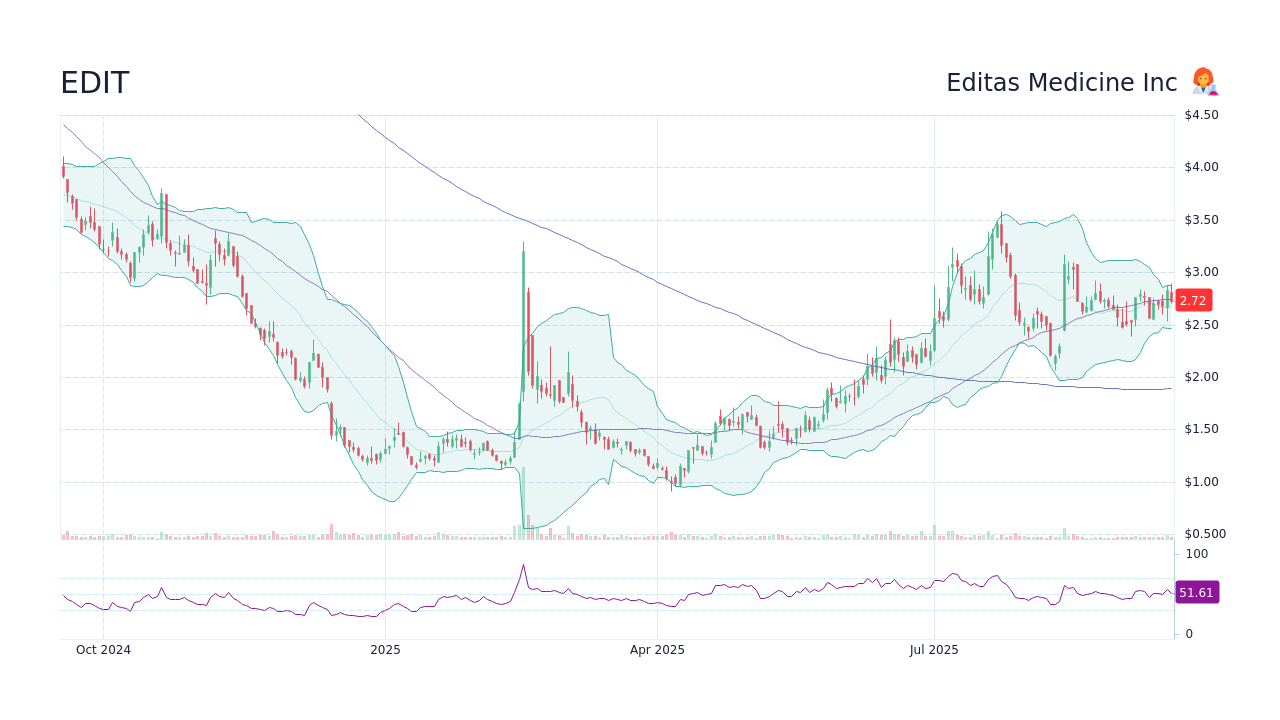Click the $3.50 price axis label

coord(1201,220)
